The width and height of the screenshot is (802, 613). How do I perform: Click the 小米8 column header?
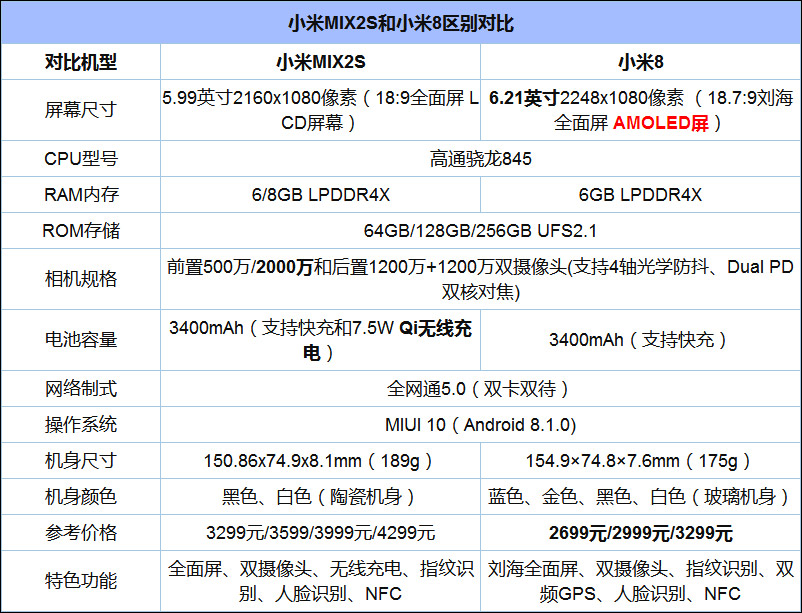pyautogui.click(x=640, y=62)
